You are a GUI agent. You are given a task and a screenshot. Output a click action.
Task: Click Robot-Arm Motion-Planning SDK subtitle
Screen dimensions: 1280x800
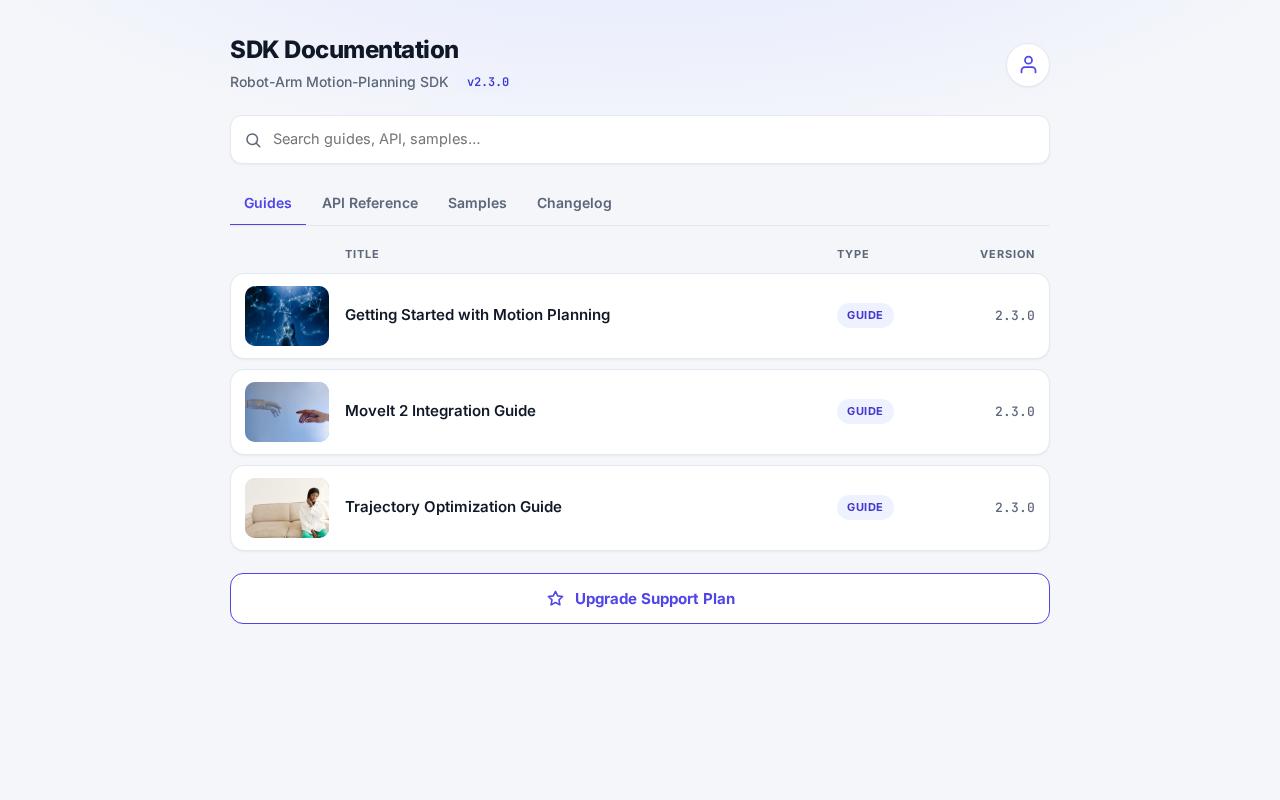pyautogui.click(x=339, y=82)
